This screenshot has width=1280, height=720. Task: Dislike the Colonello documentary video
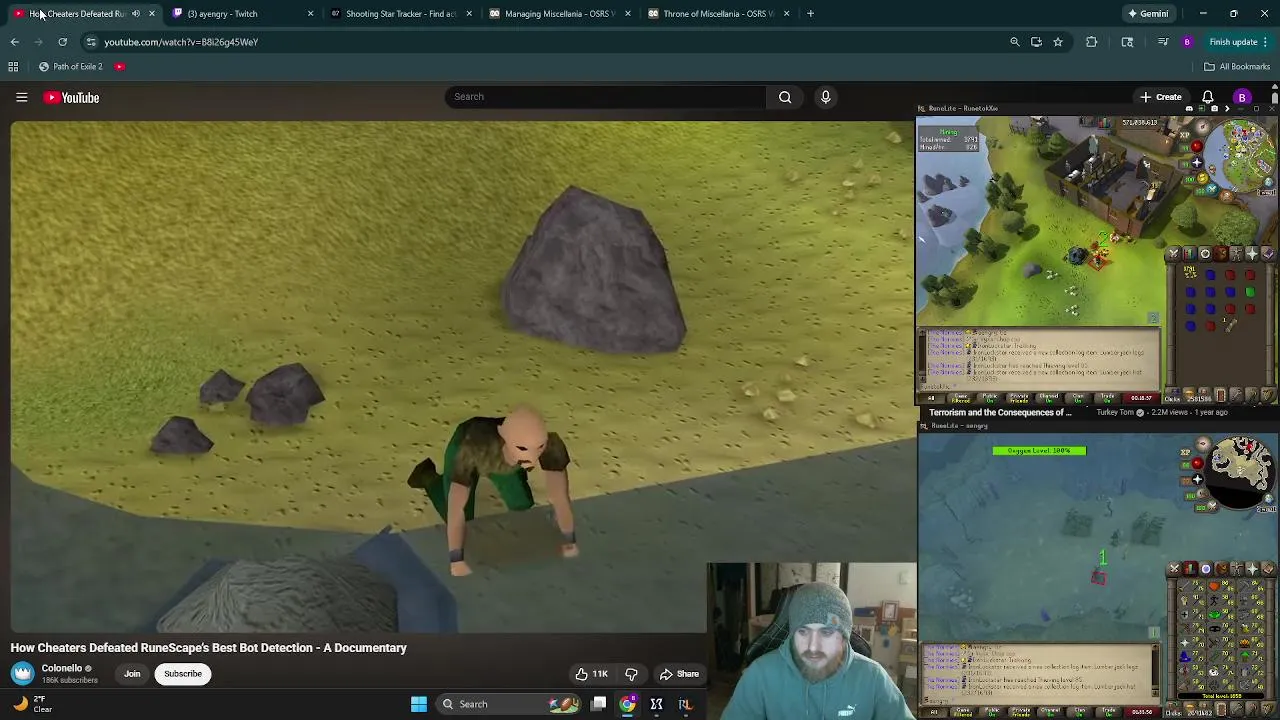(631, 674)
